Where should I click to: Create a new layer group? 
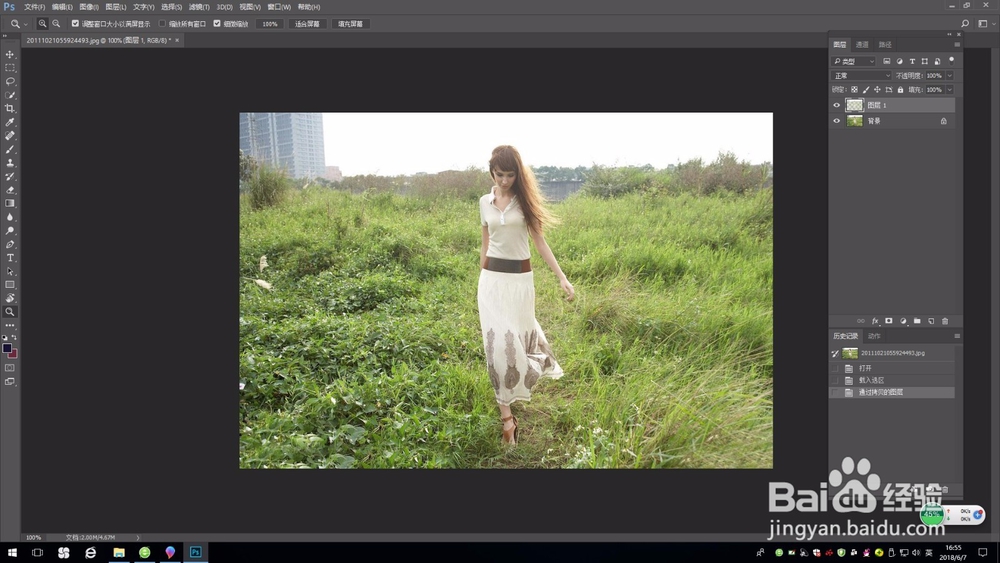(x=917, y=321)
